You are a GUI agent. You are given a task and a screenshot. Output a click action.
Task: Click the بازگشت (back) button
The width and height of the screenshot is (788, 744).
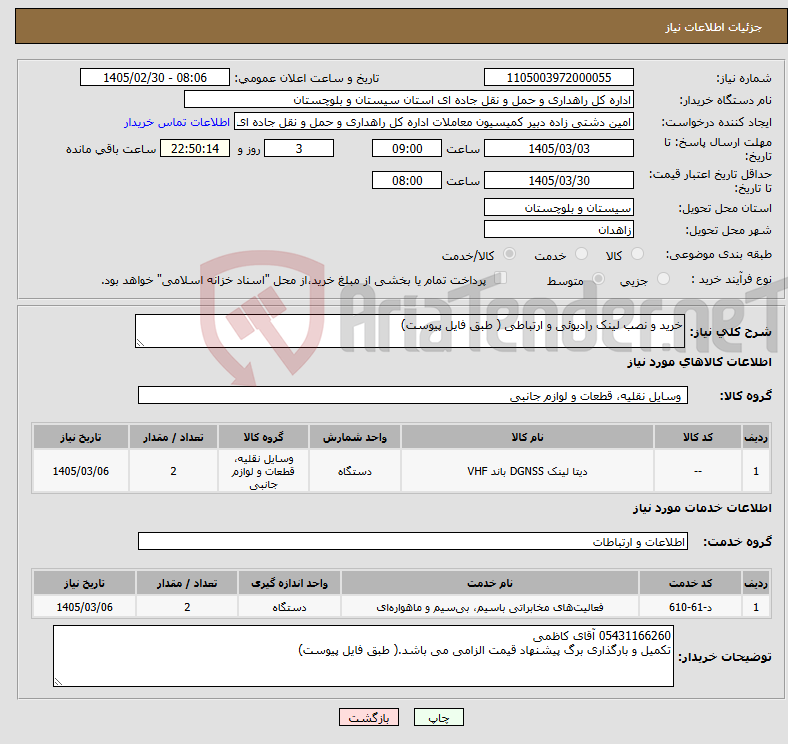pyautogui.click(x=369, y=717)
